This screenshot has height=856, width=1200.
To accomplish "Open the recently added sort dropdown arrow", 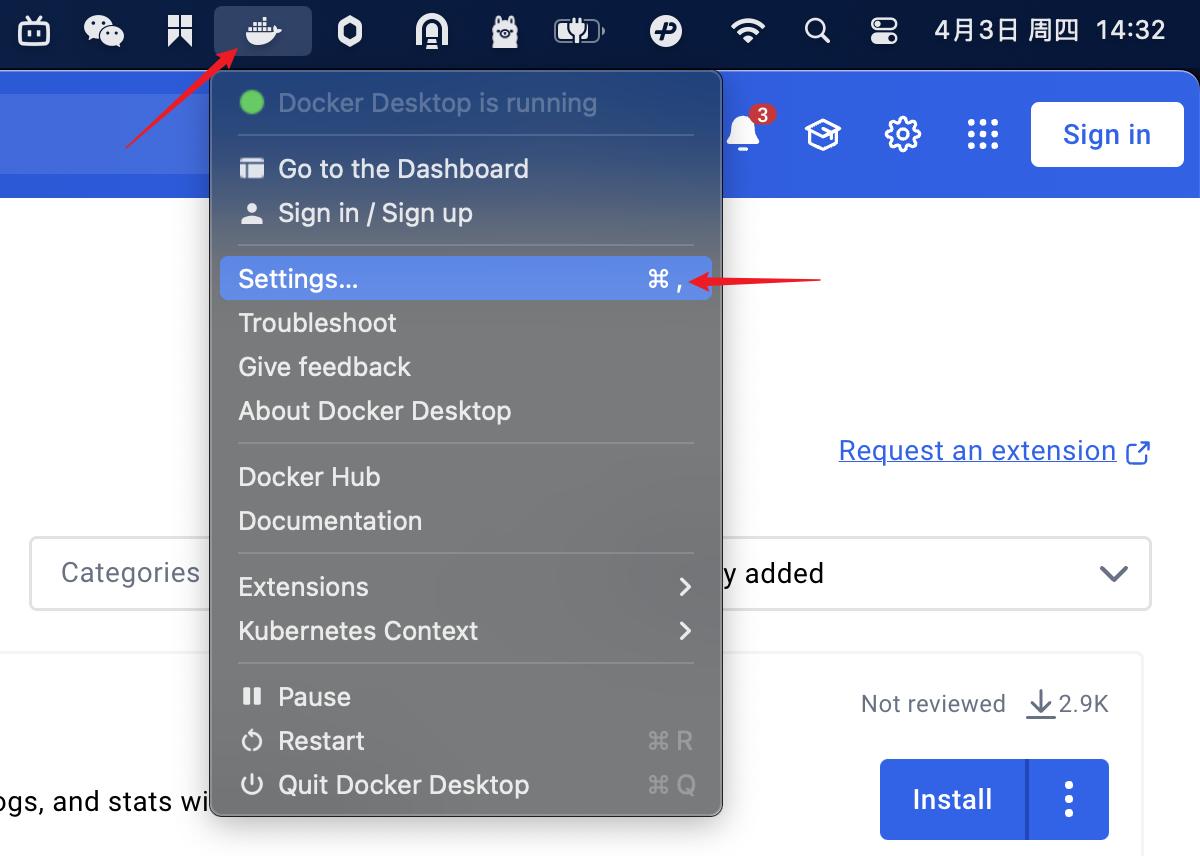I will tap(1113, 574).
